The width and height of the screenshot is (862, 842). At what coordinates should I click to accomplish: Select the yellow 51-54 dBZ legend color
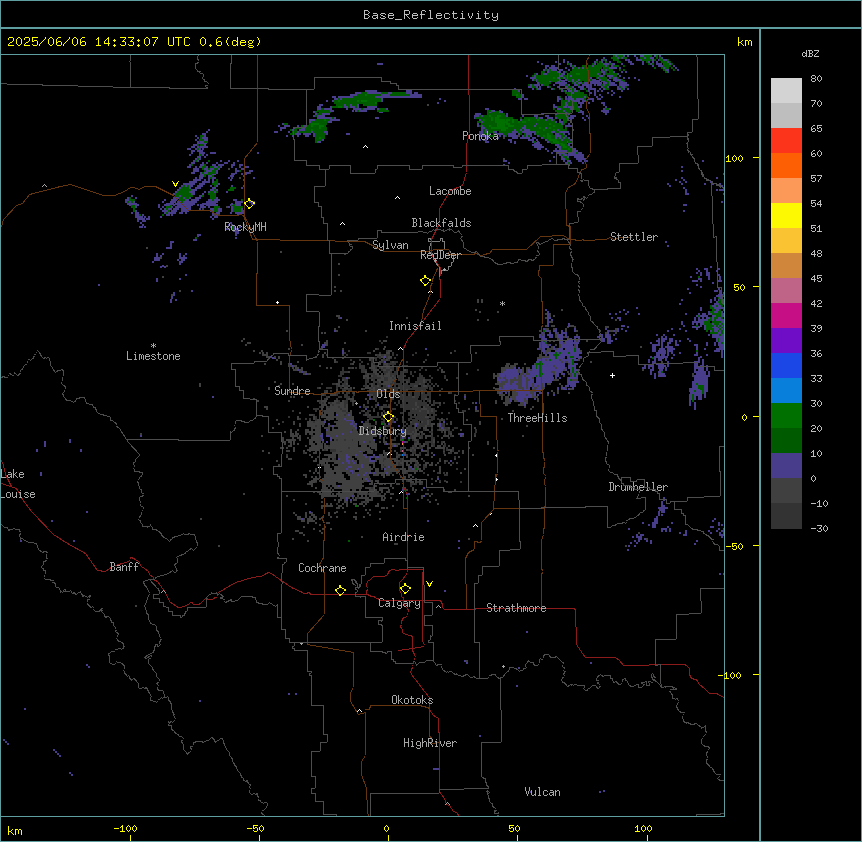click(786, 215)
